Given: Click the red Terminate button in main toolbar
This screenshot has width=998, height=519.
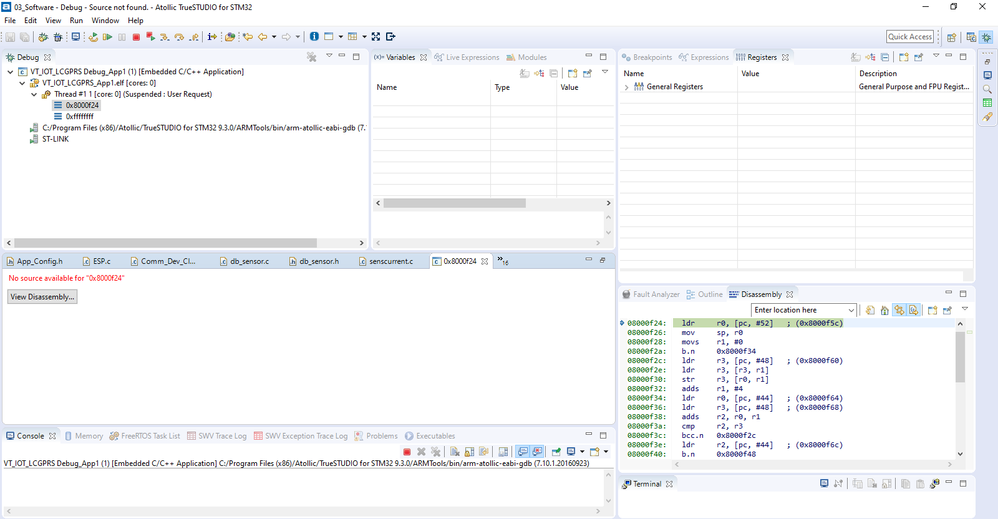Looking at the screenshot, I should pyautogui.click(x=136, y=37).
